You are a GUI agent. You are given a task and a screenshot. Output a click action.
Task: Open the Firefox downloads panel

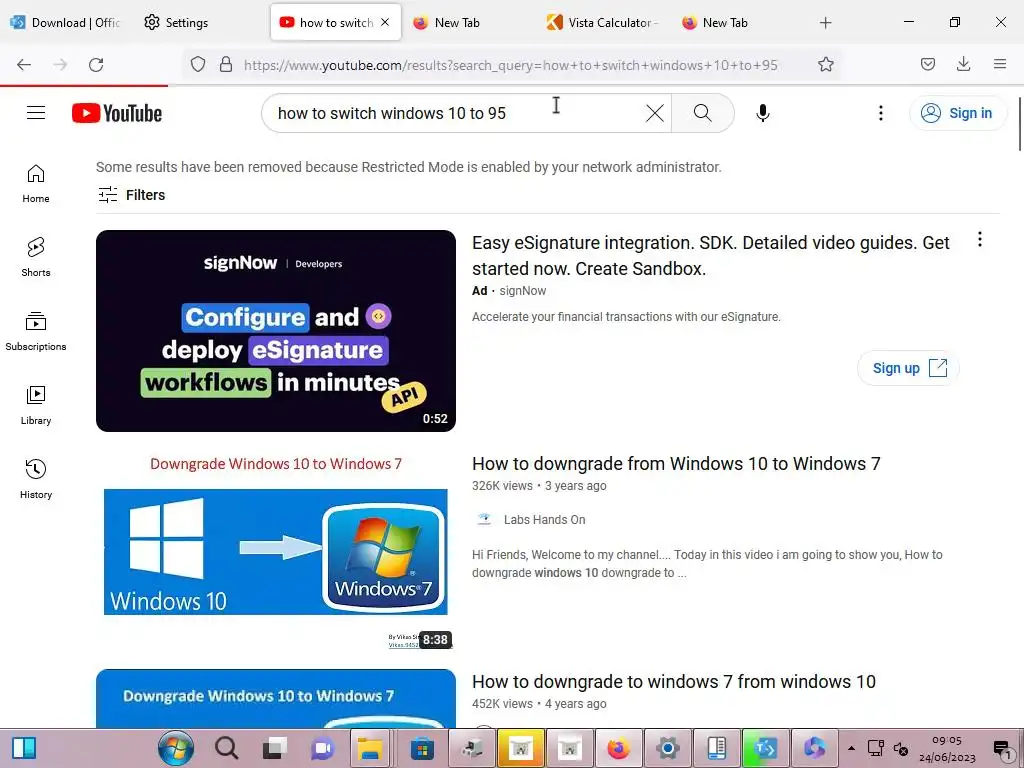point(963,64)
